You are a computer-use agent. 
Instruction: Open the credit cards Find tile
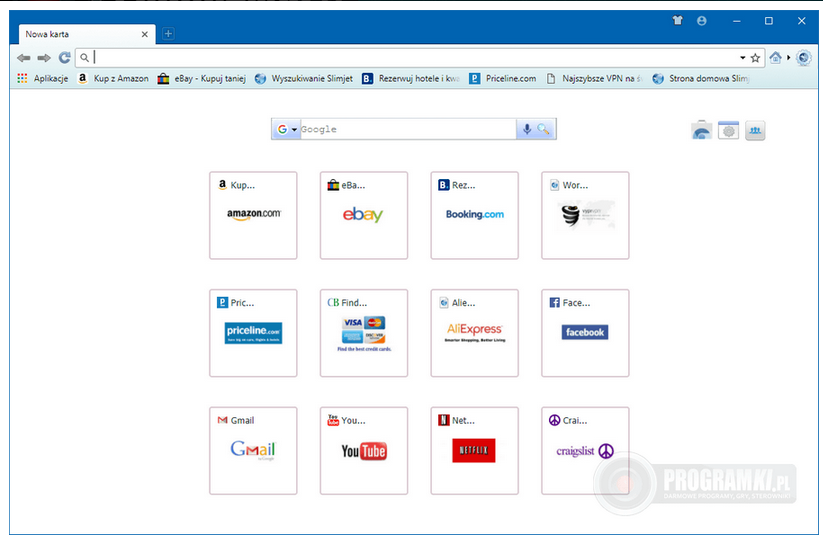364,333
